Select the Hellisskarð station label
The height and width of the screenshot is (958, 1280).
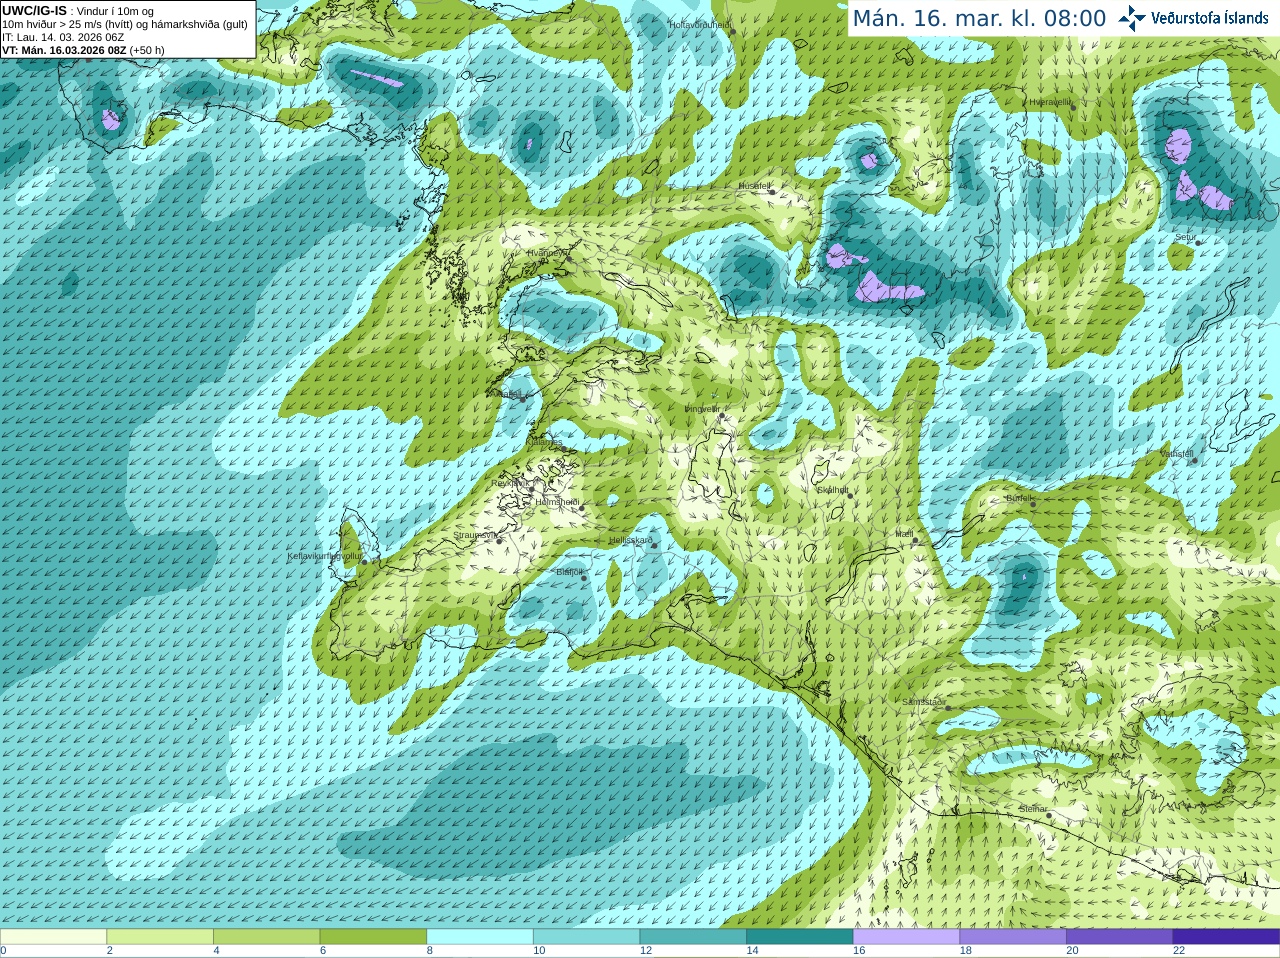pyautogui.click(x=631, y=540)
